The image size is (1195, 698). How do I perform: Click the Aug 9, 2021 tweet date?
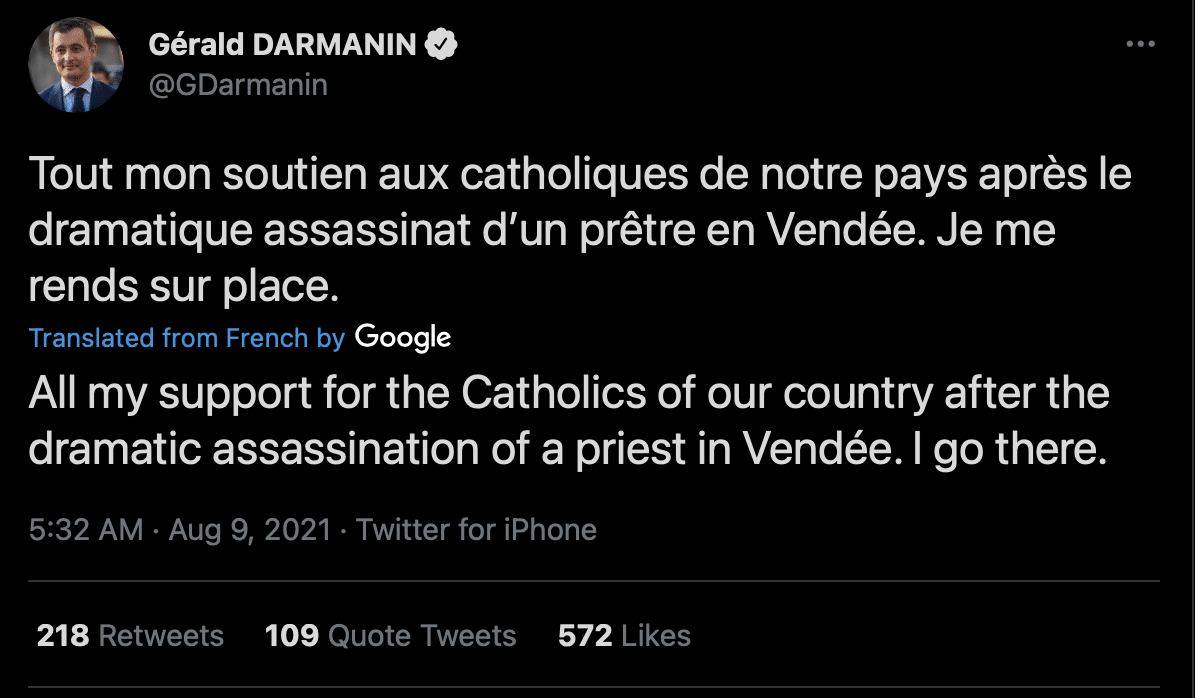pyautogui.click(x=249, y=529)
